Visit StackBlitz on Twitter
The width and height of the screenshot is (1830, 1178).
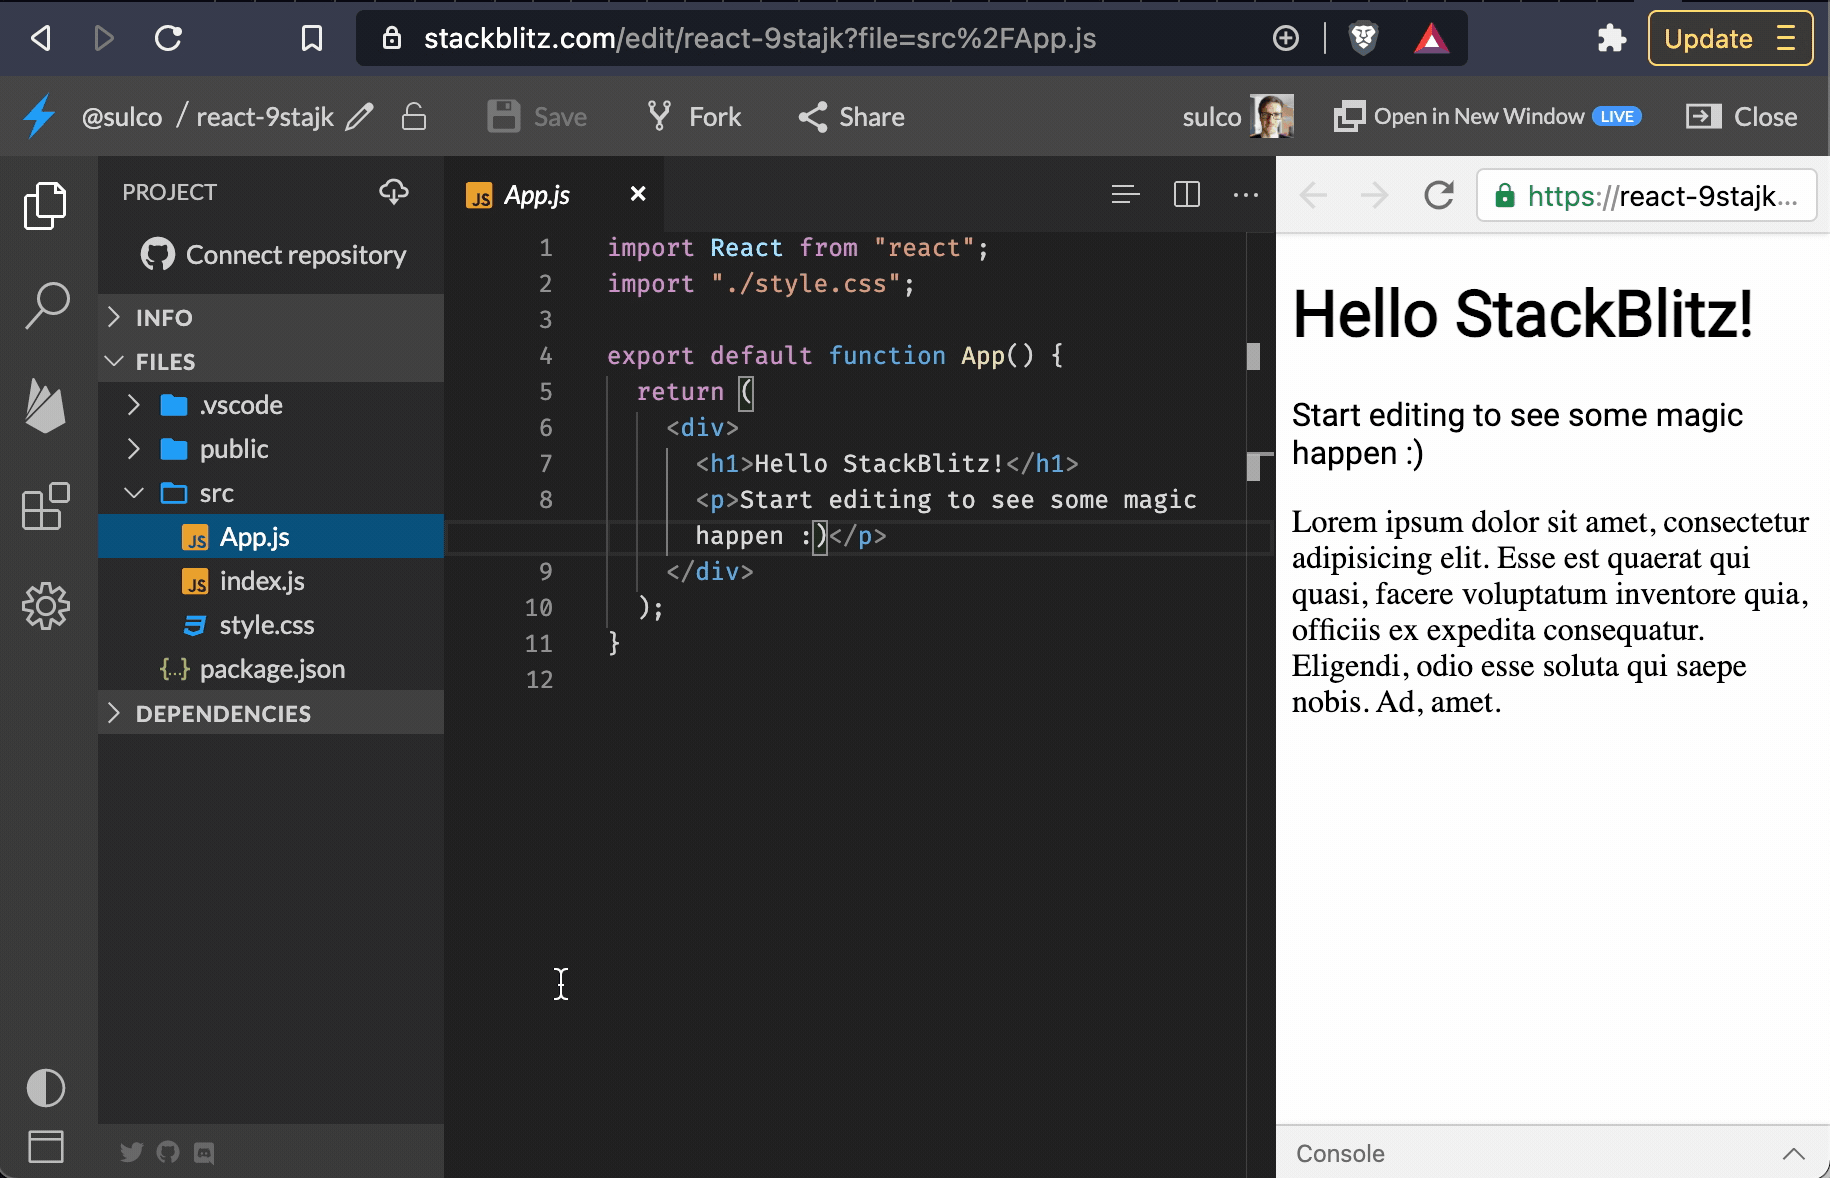point(131,1152)
